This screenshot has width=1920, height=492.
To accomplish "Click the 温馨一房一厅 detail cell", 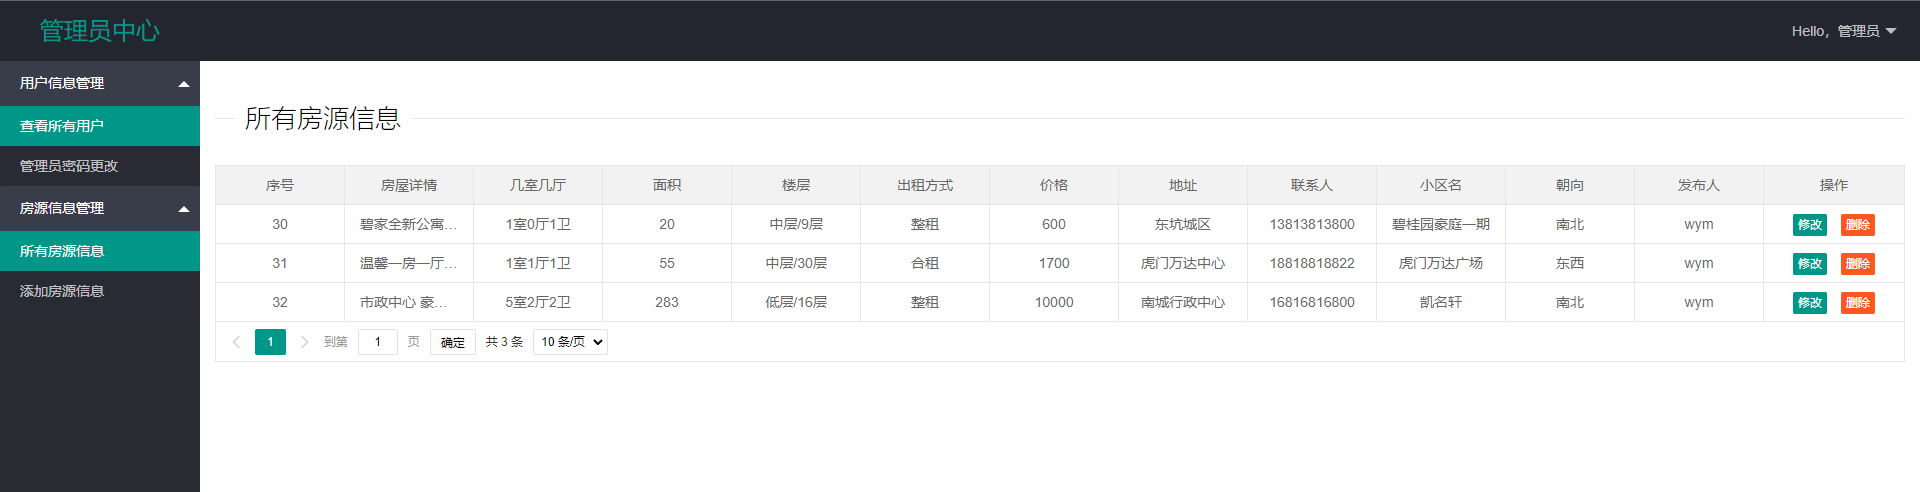I will (409, 263).
